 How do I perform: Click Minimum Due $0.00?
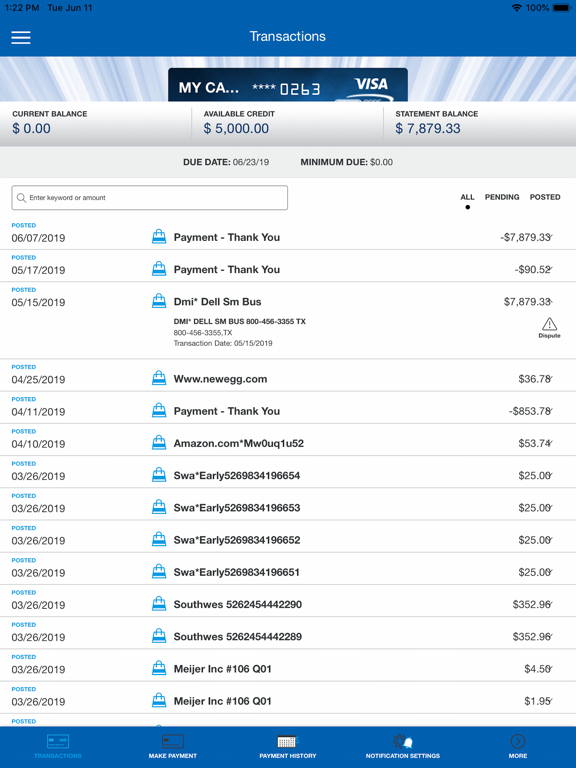coord(347,162)
